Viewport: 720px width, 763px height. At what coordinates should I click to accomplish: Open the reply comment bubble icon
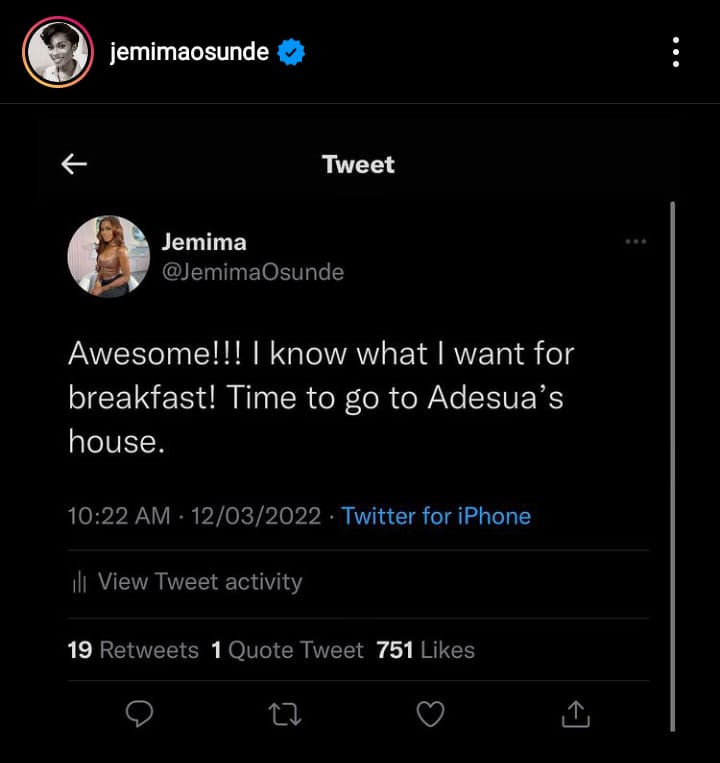pos(140,713)
